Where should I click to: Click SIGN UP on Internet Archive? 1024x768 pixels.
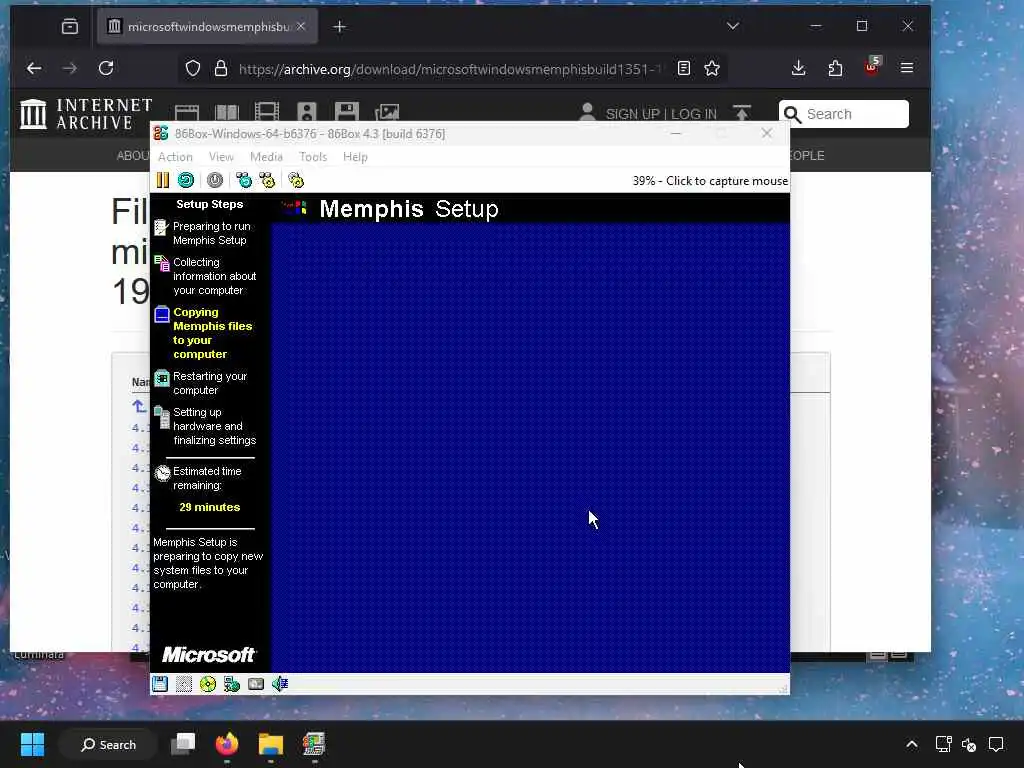(632, 114)
